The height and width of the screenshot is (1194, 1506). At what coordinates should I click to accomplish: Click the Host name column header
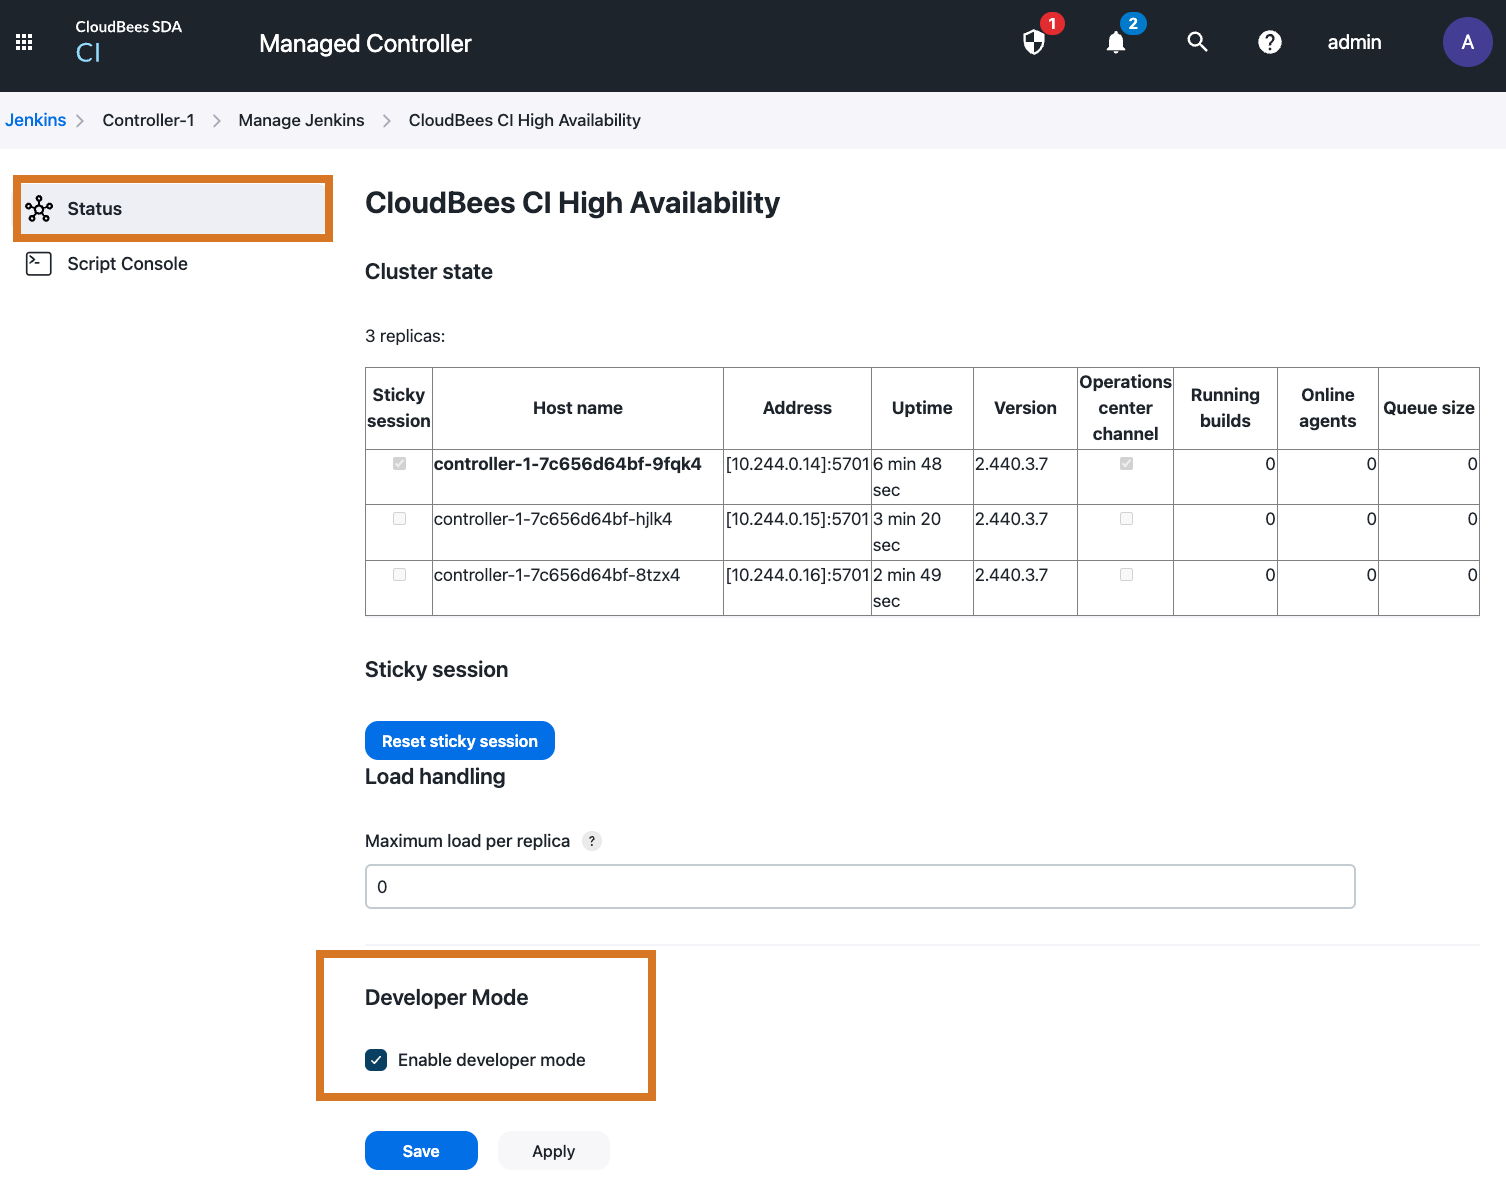pos(578,408)
